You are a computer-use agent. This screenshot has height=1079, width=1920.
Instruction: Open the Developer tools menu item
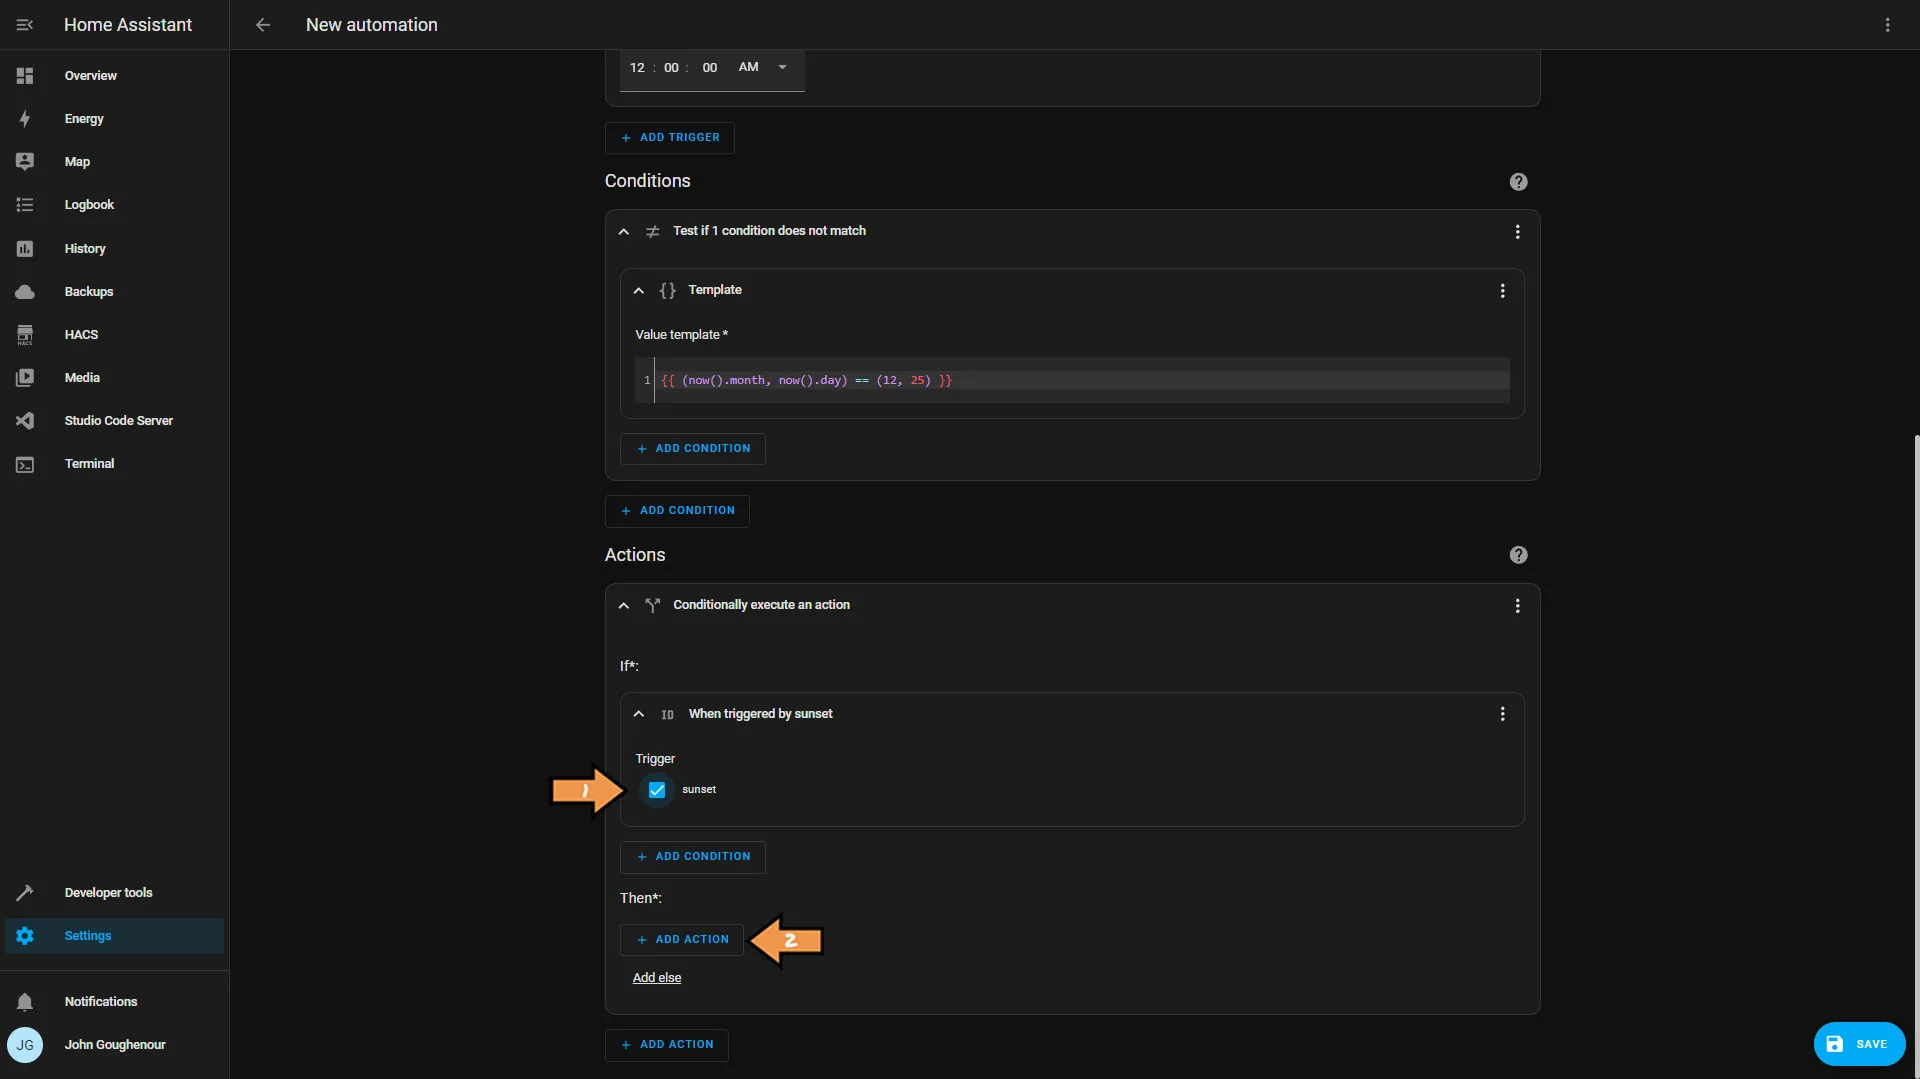114,893
